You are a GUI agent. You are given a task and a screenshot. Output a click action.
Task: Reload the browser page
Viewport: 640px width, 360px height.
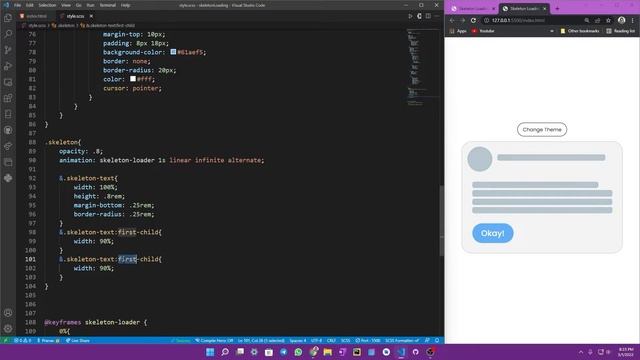coord(473,20)
